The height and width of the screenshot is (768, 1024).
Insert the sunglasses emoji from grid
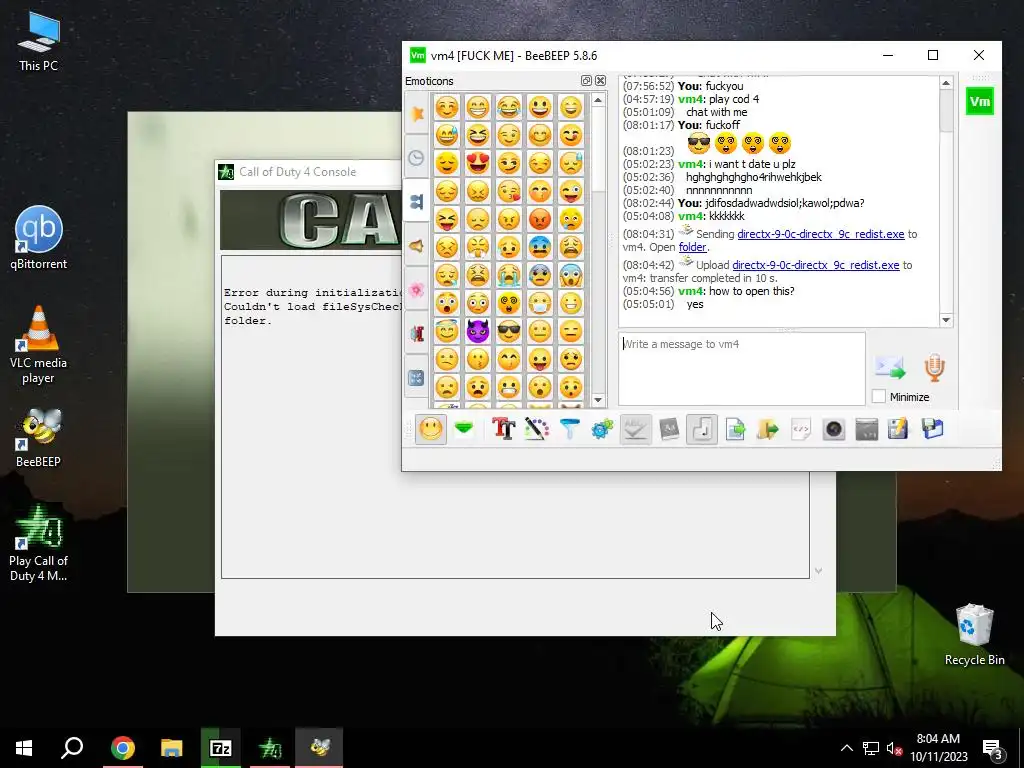(509, 331)
